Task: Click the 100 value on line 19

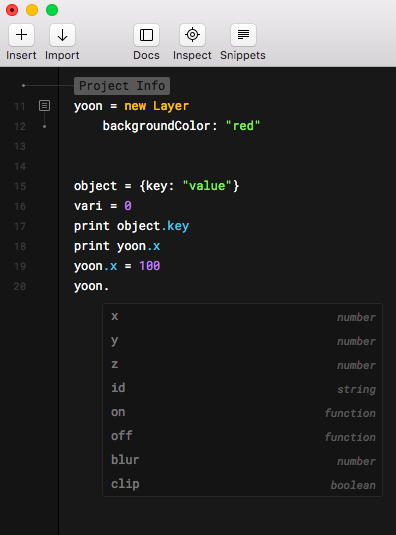Action: [149, 266]
